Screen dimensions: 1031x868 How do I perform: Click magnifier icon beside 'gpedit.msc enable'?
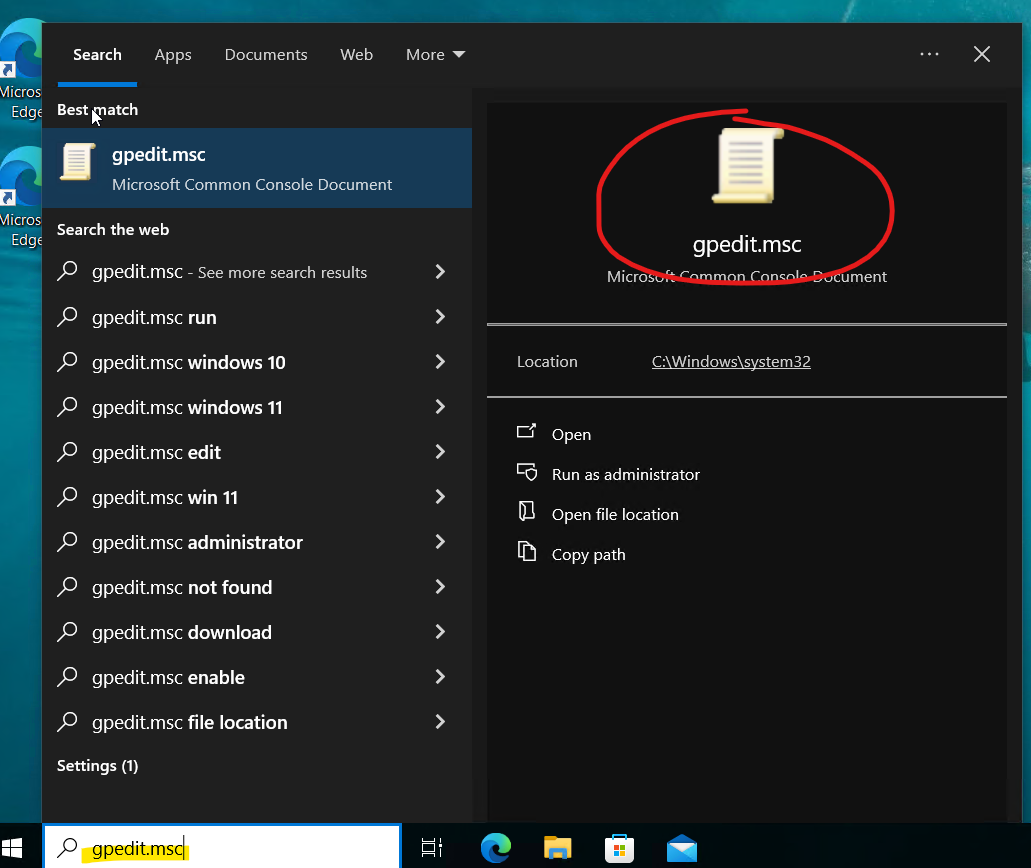(67, 677)
